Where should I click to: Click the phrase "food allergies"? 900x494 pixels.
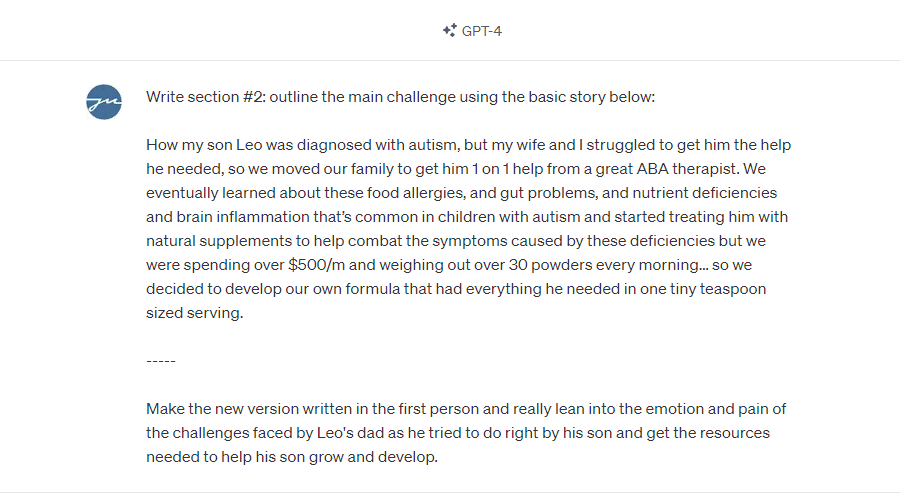click(x=416, y=193)
